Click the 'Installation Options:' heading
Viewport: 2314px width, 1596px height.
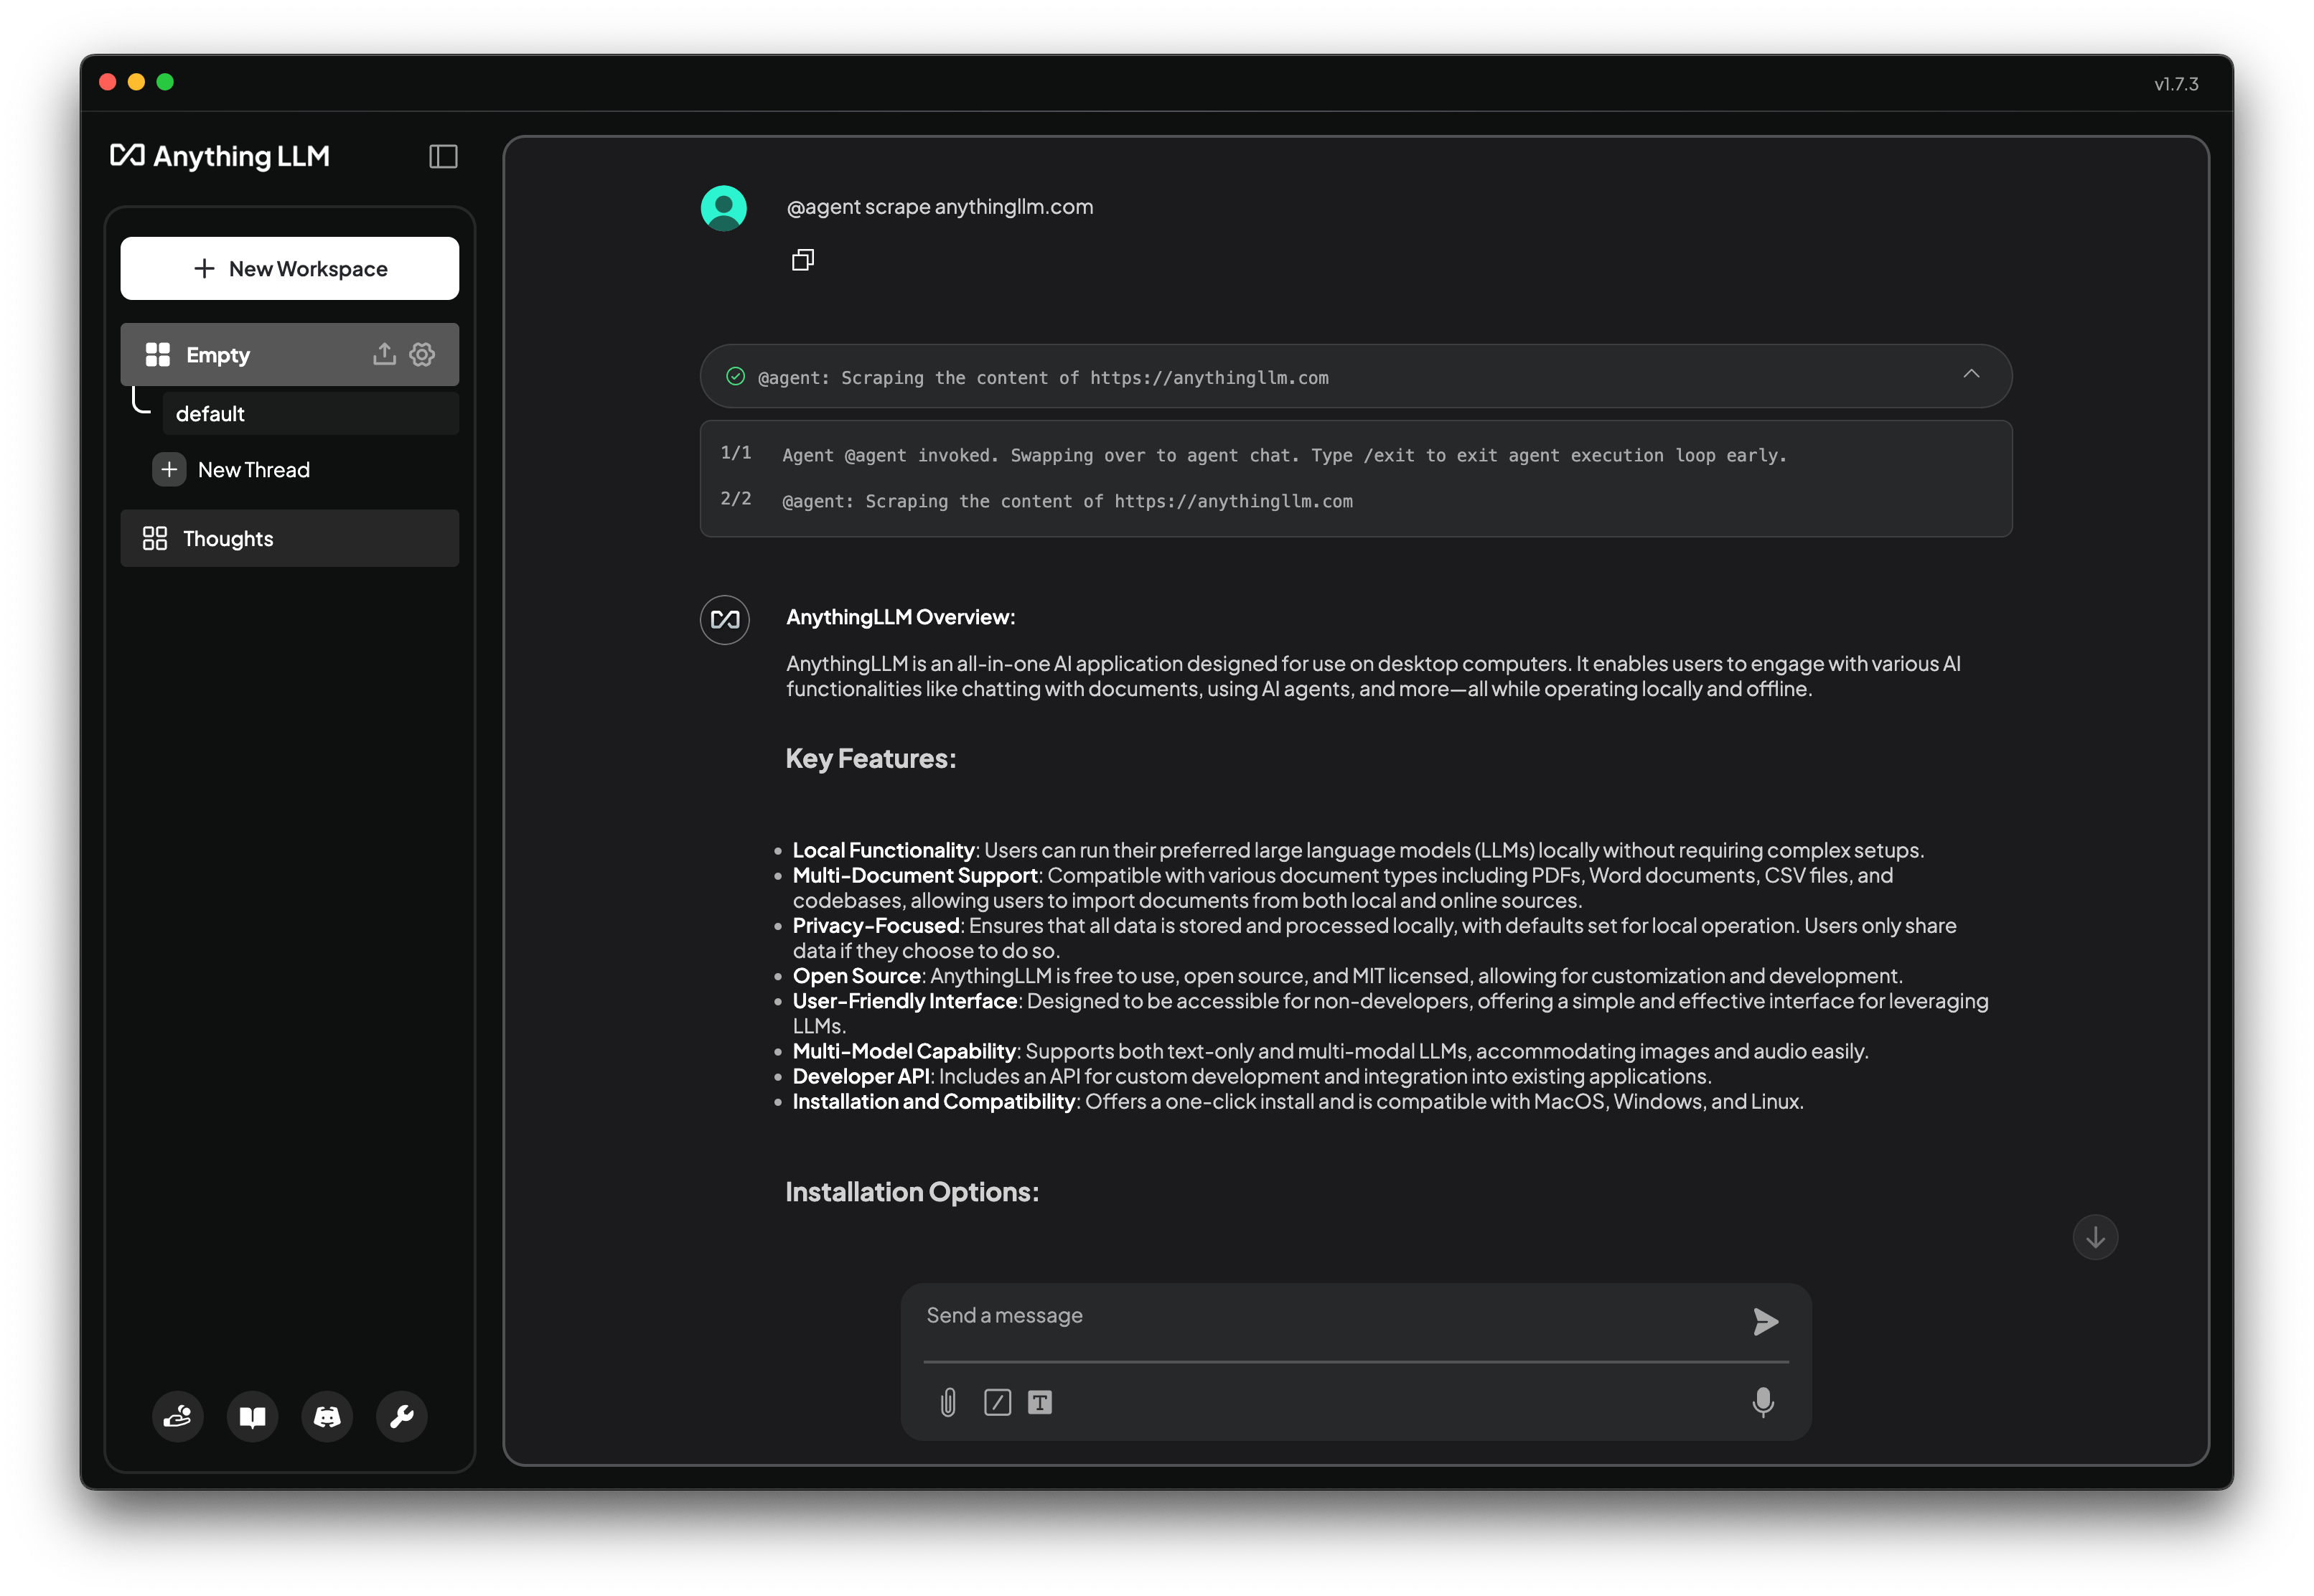point(912,1192)
